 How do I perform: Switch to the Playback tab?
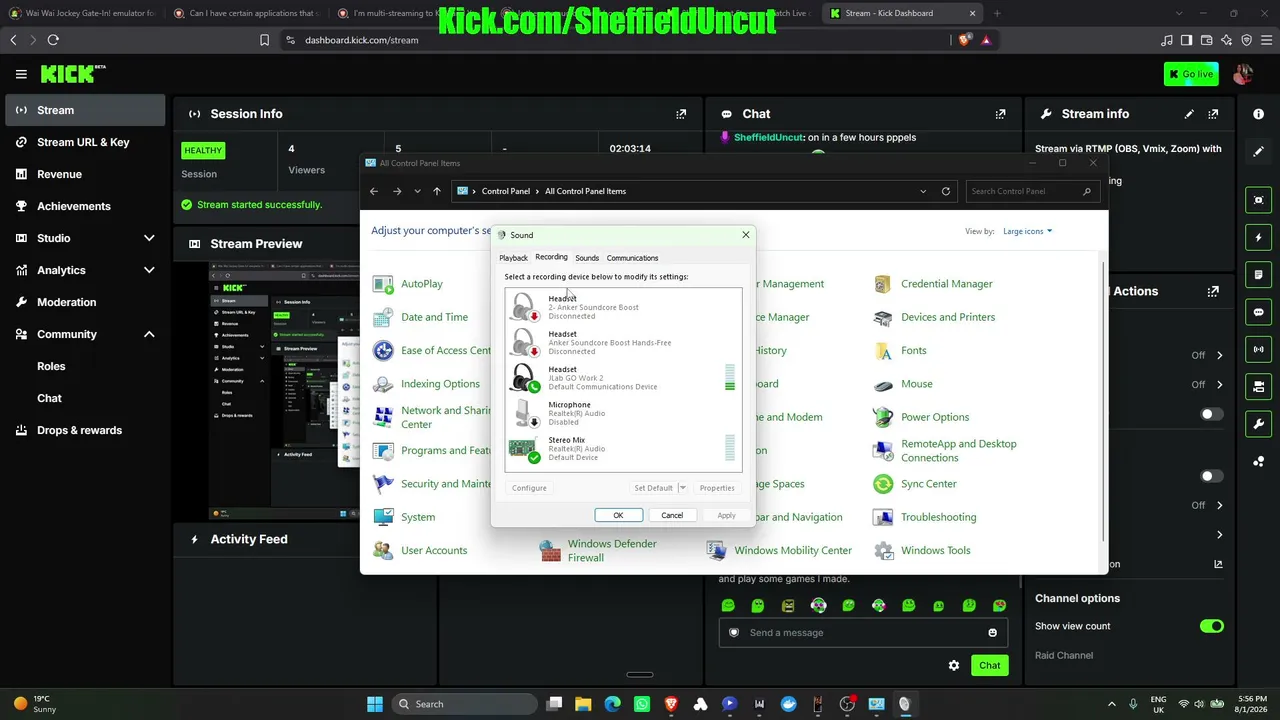coord(513,258)
